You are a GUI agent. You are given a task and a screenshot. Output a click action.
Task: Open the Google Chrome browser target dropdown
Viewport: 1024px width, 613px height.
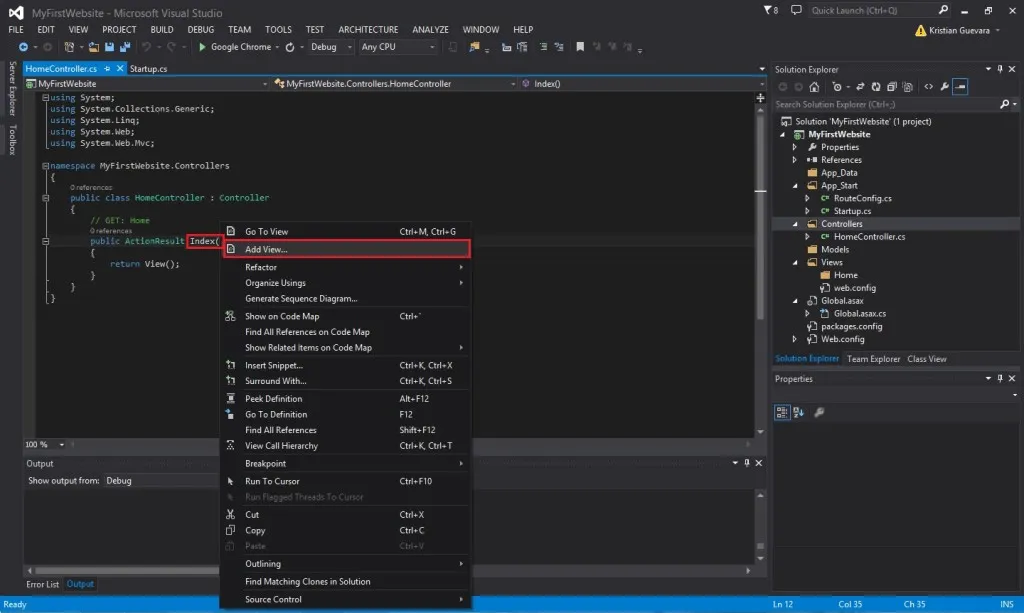pos(277,47)
